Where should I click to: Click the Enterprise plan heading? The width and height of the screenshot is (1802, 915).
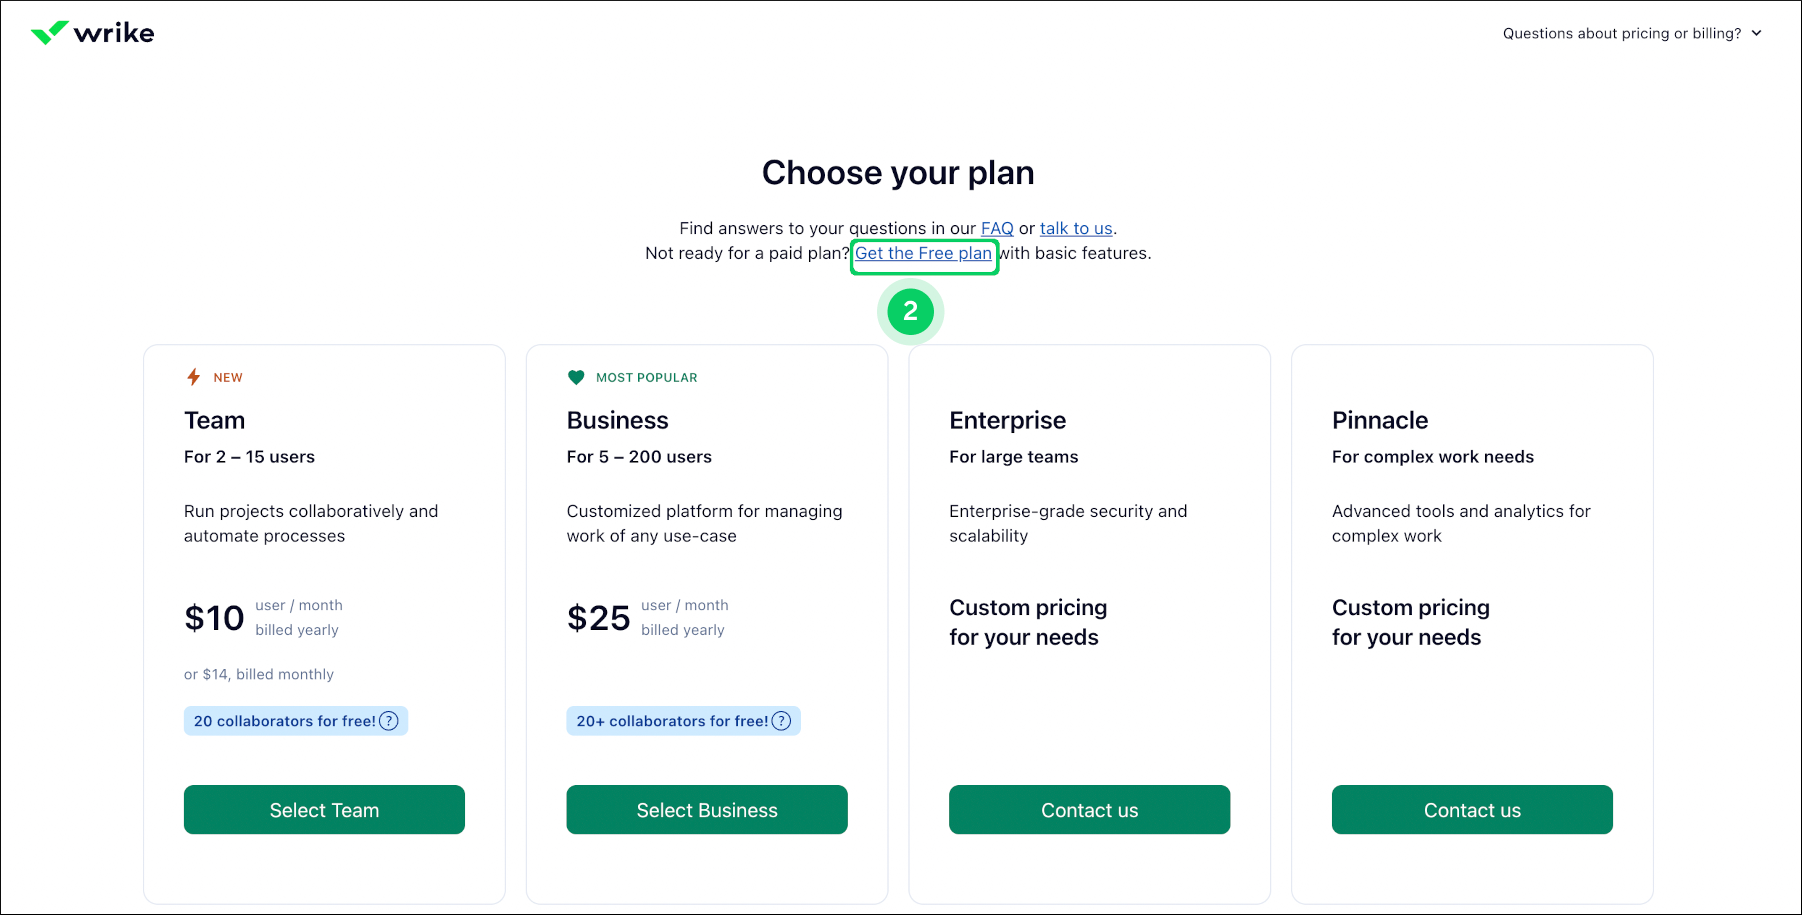[x=1007, y=420]
